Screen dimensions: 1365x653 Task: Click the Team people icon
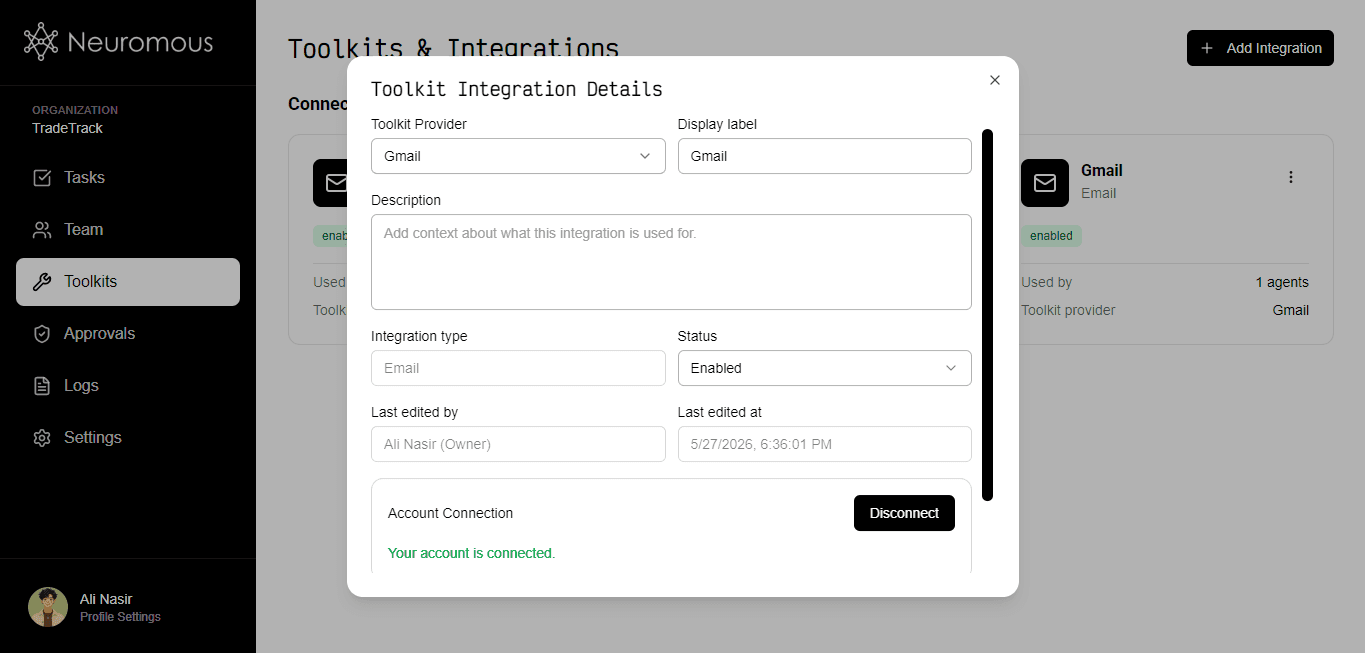42,230
